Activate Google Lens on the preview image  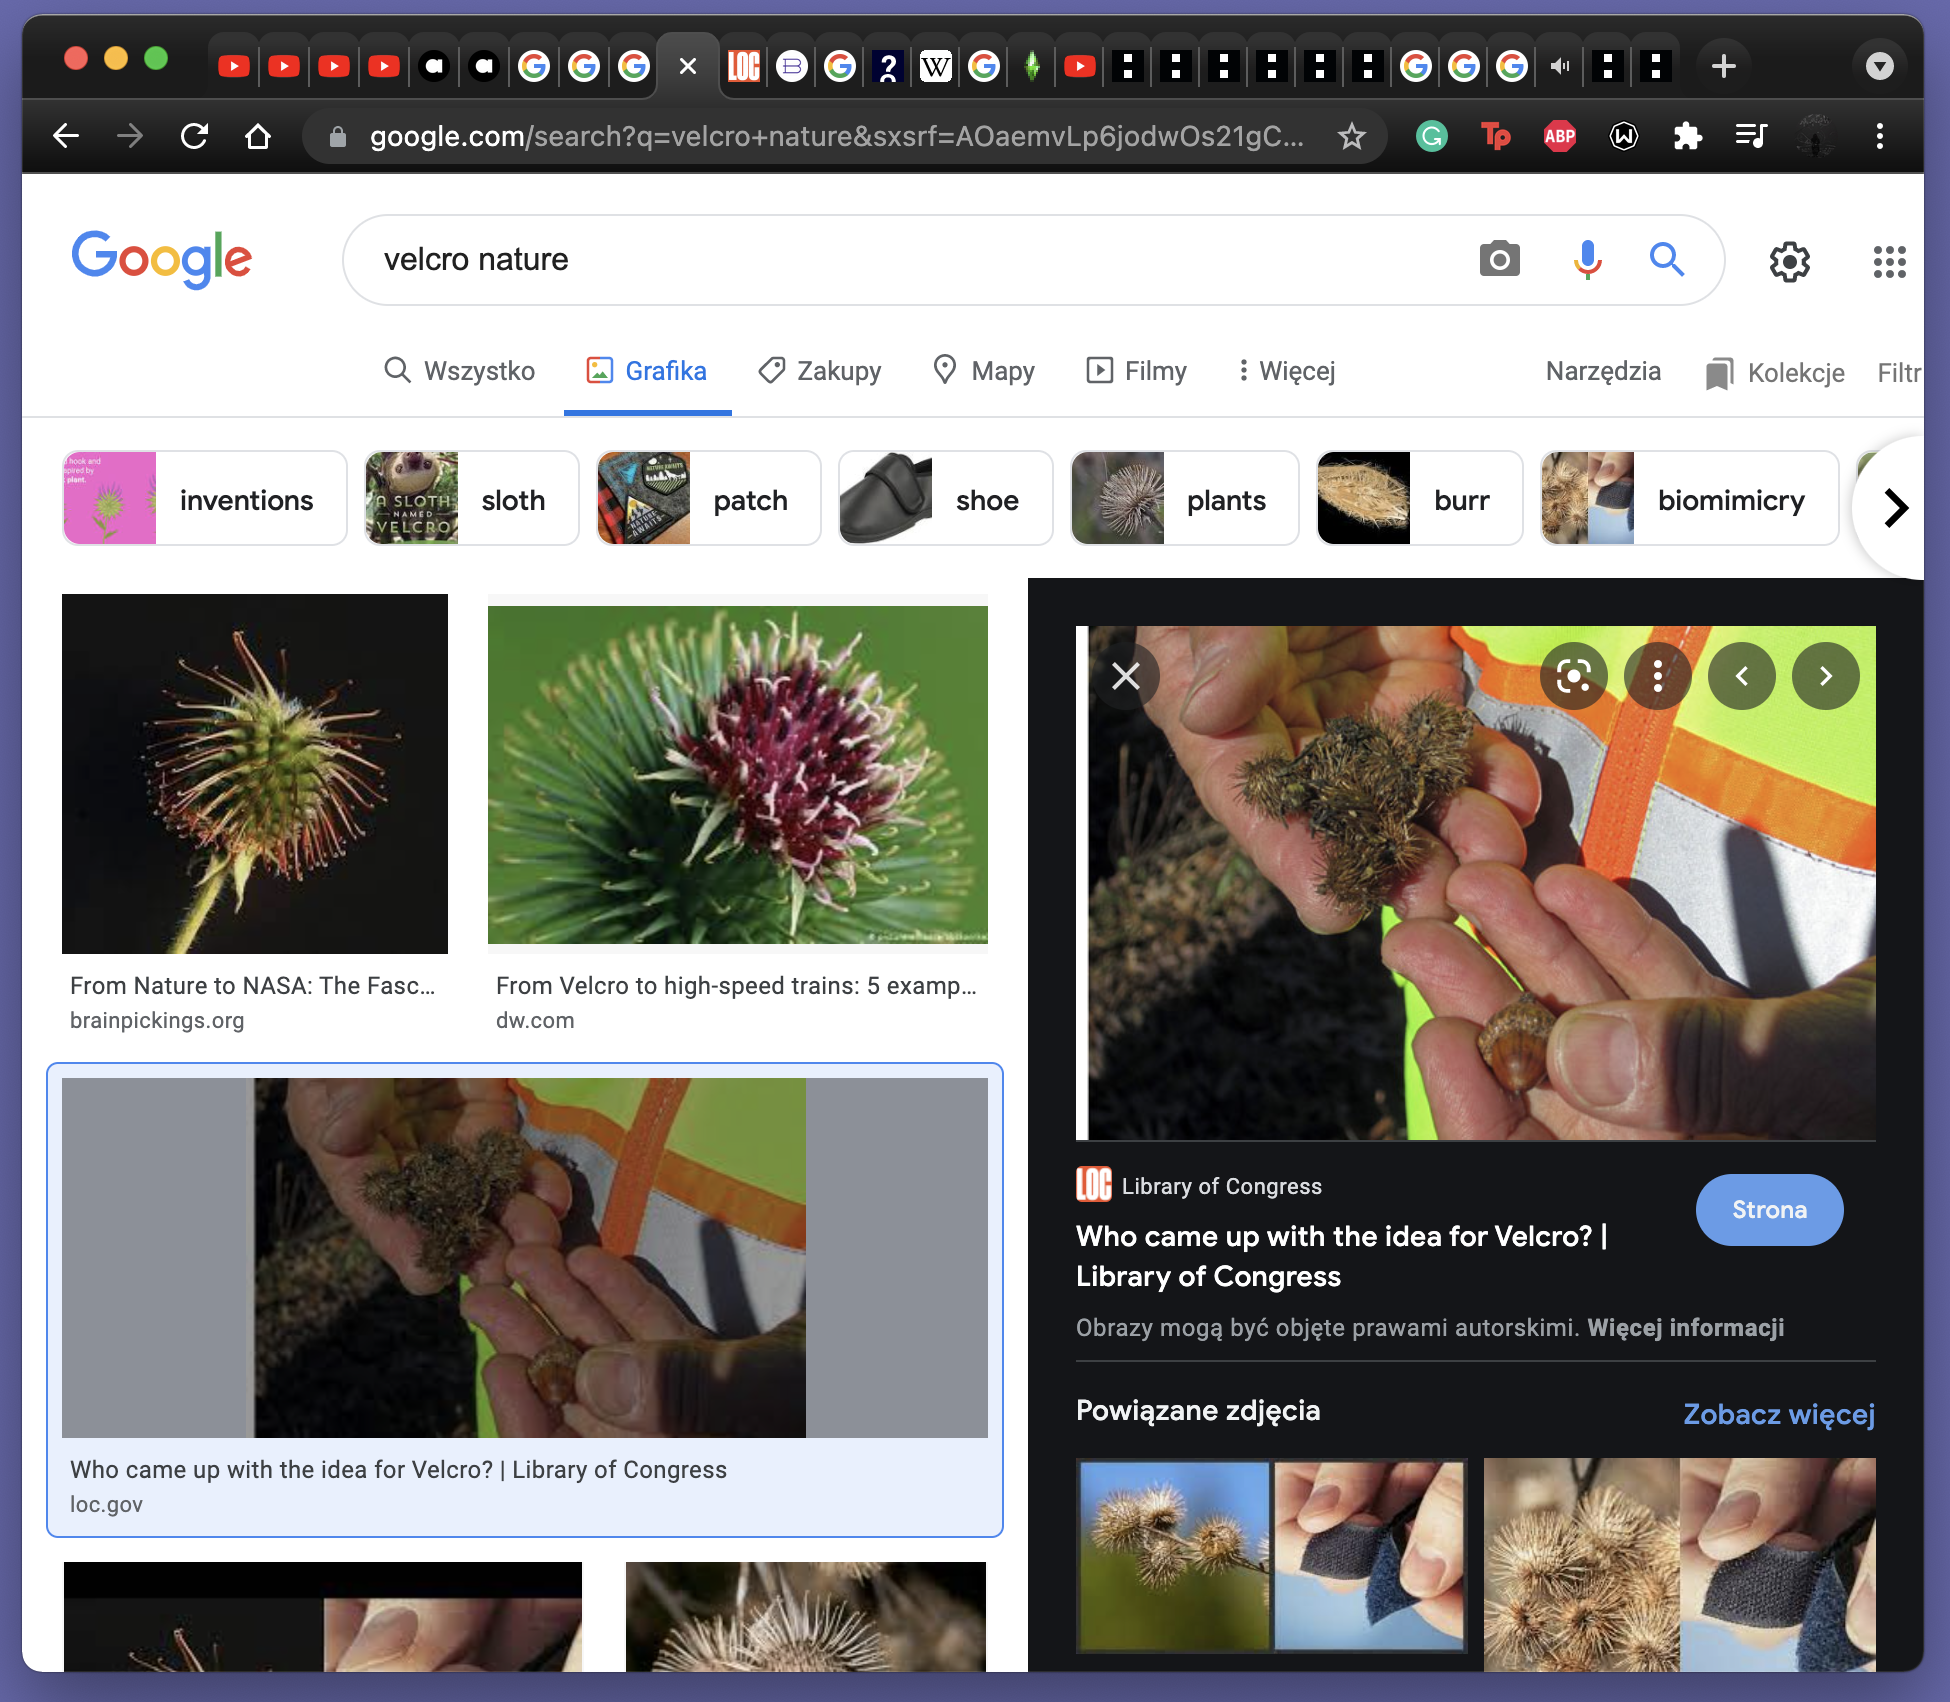pyautogui.click(x=1574, y=676)
